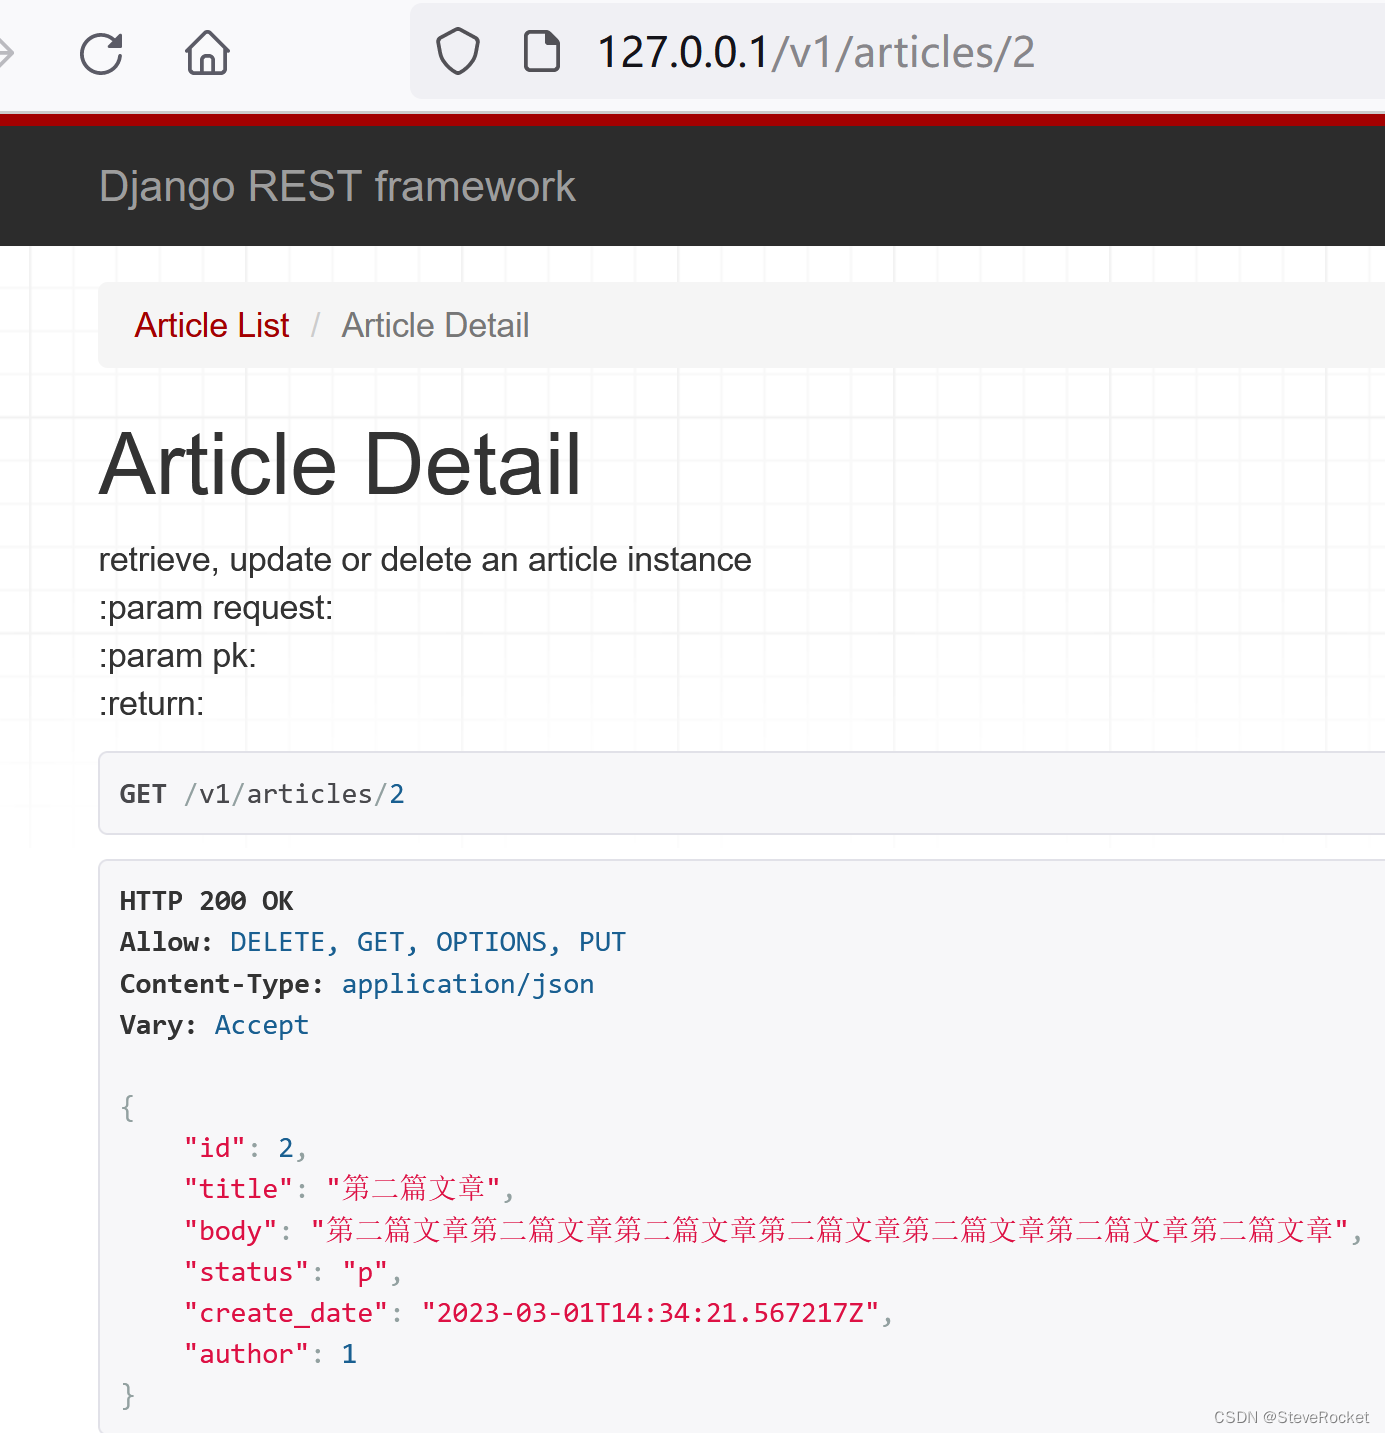
Task: Reload the page with the refresh icon
Action: (101, 54)
